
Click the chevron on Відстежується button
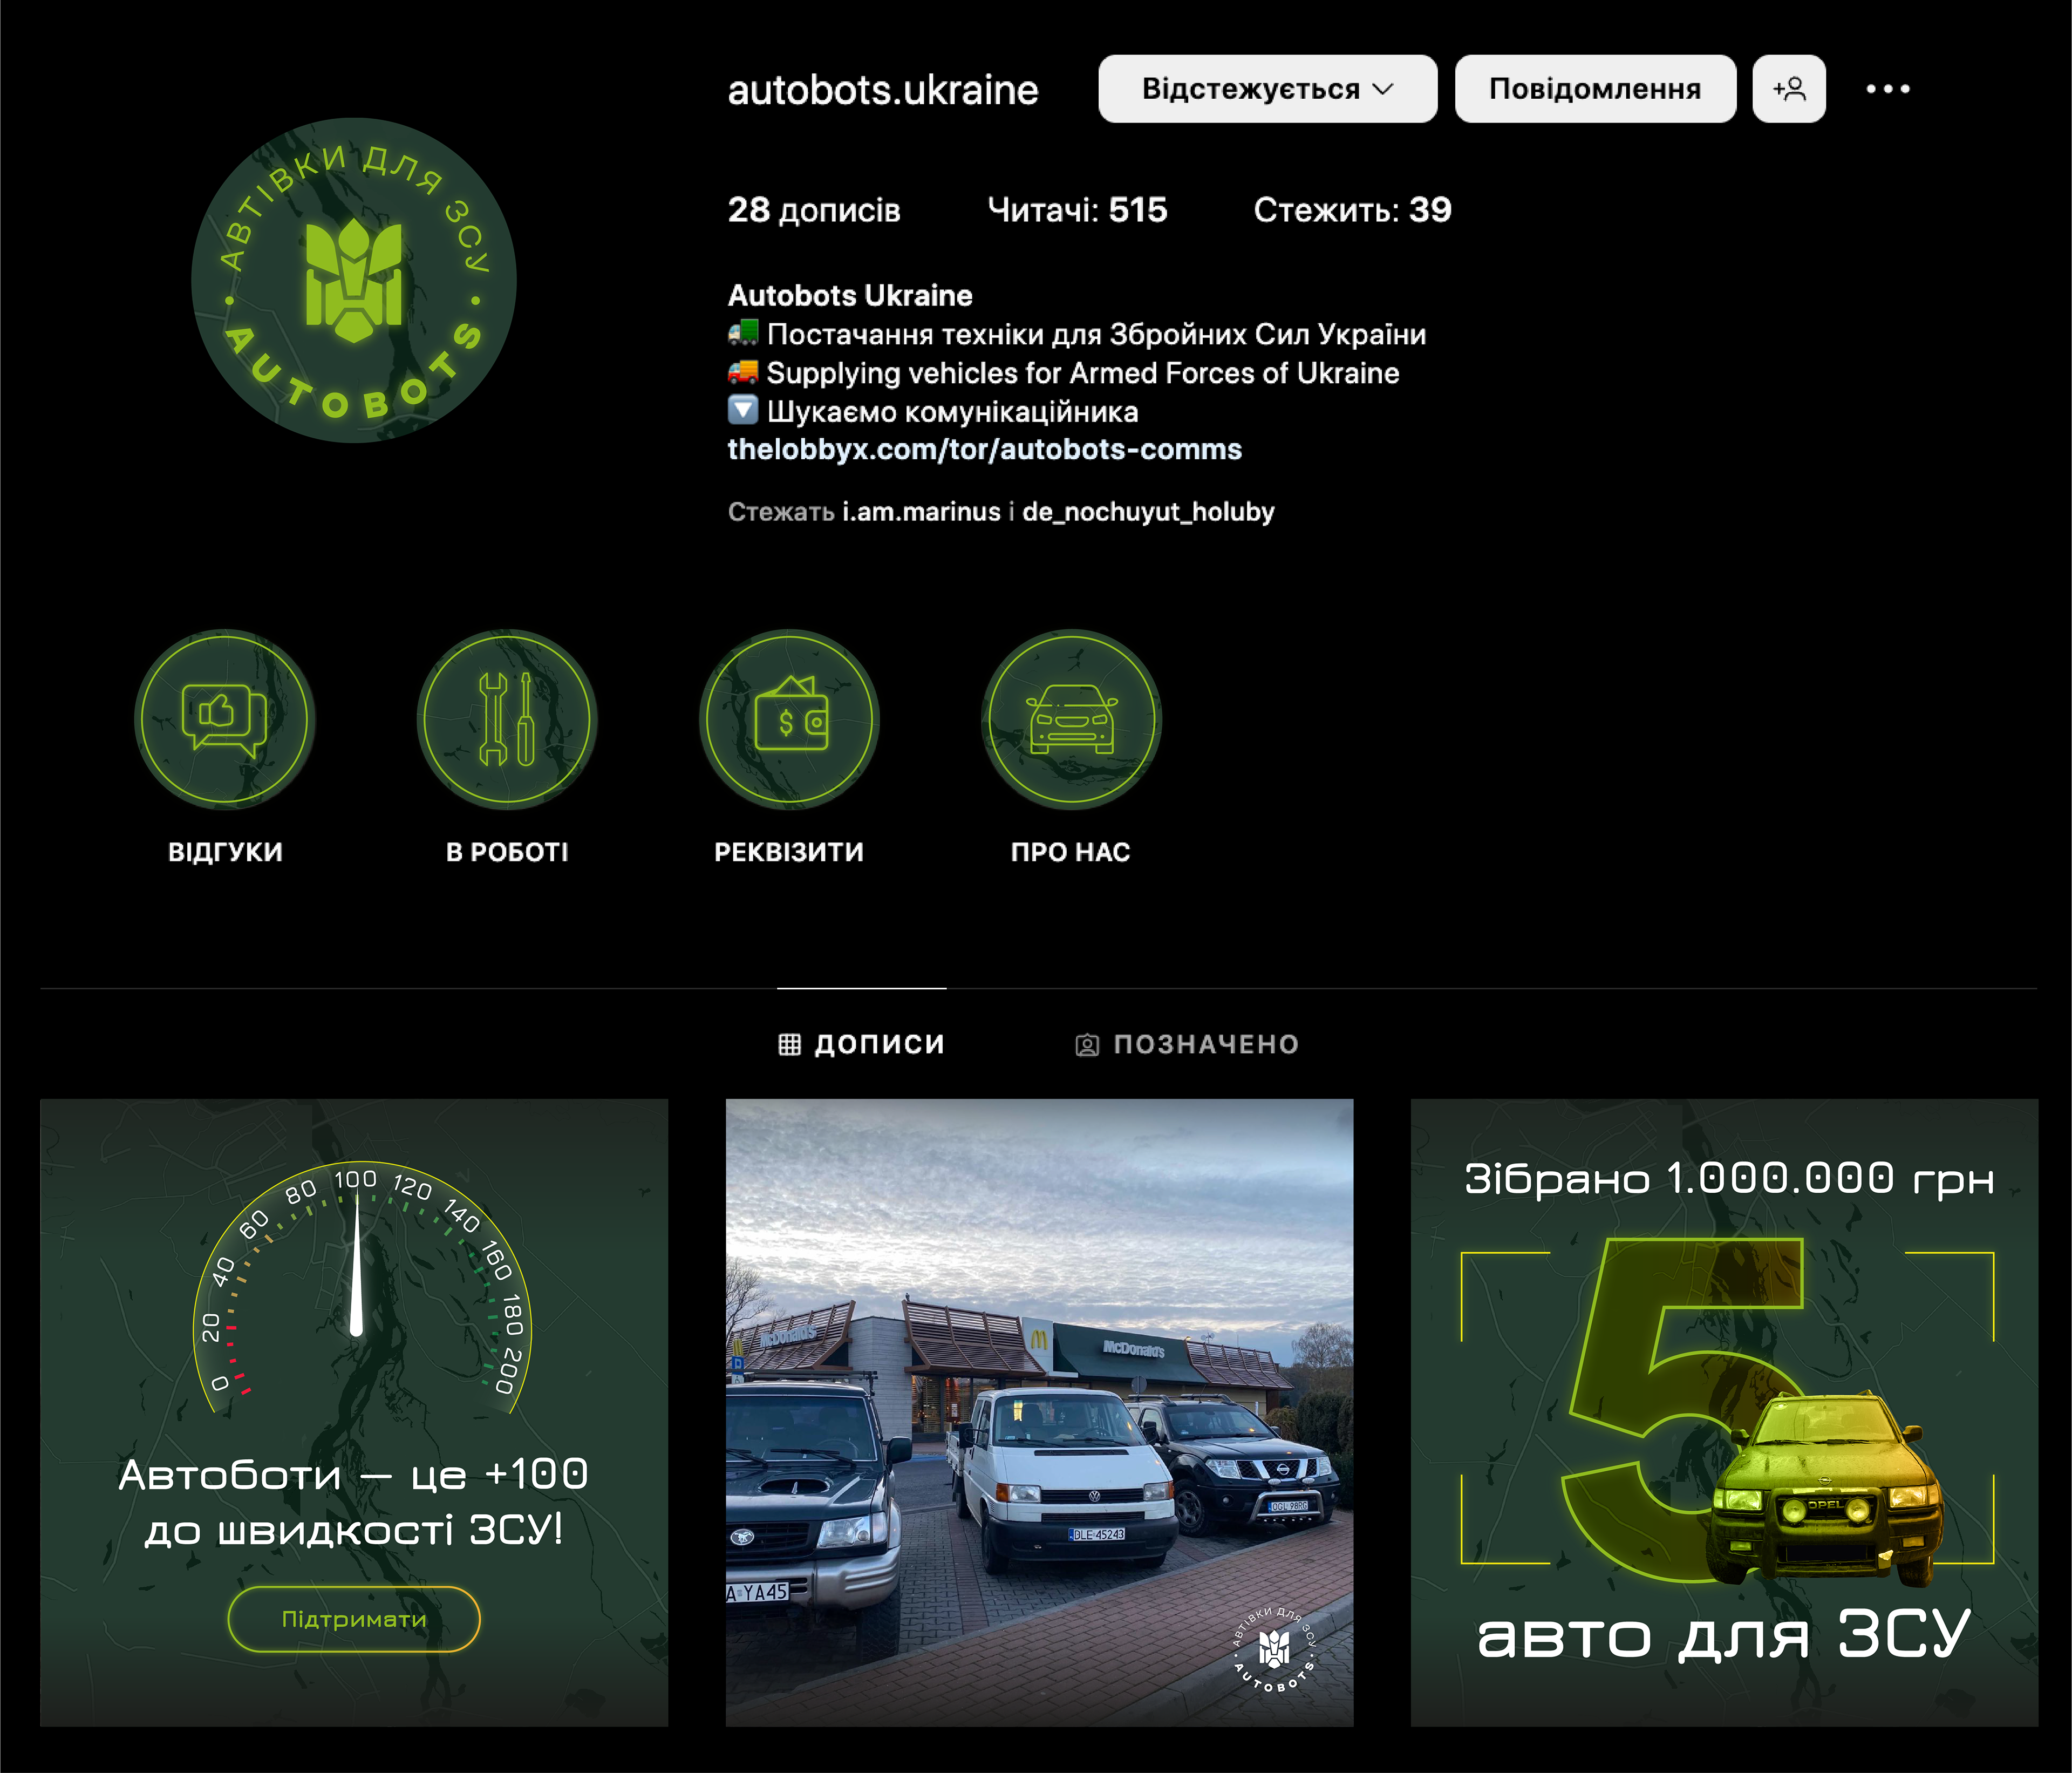(1383, 89)
